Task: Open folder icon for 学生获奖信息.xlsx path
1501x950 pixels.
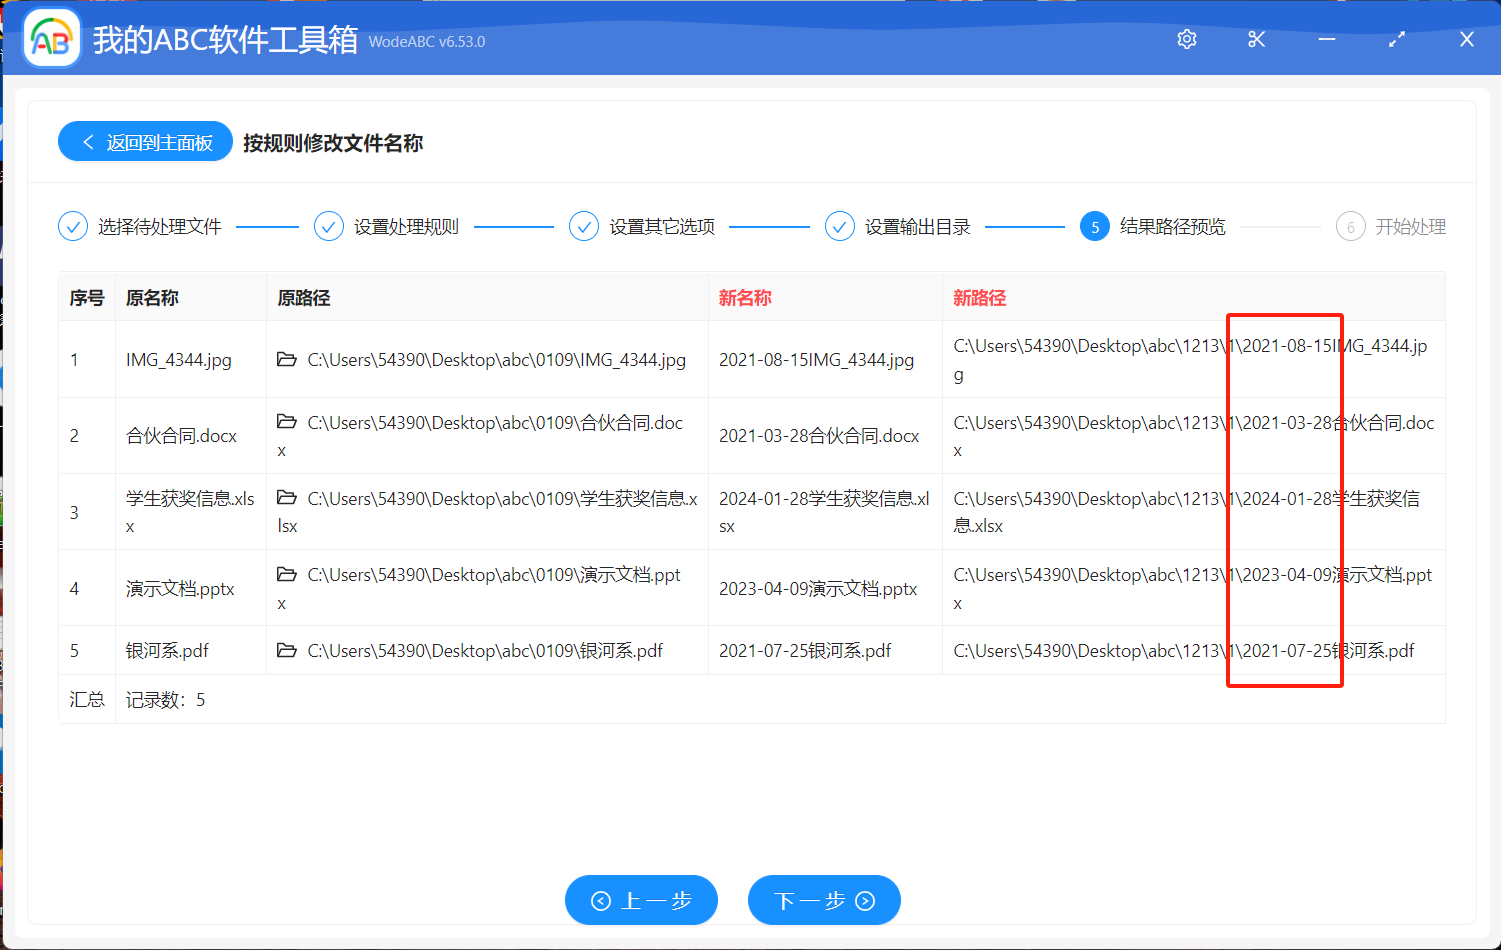Action: tap(287, 498)
